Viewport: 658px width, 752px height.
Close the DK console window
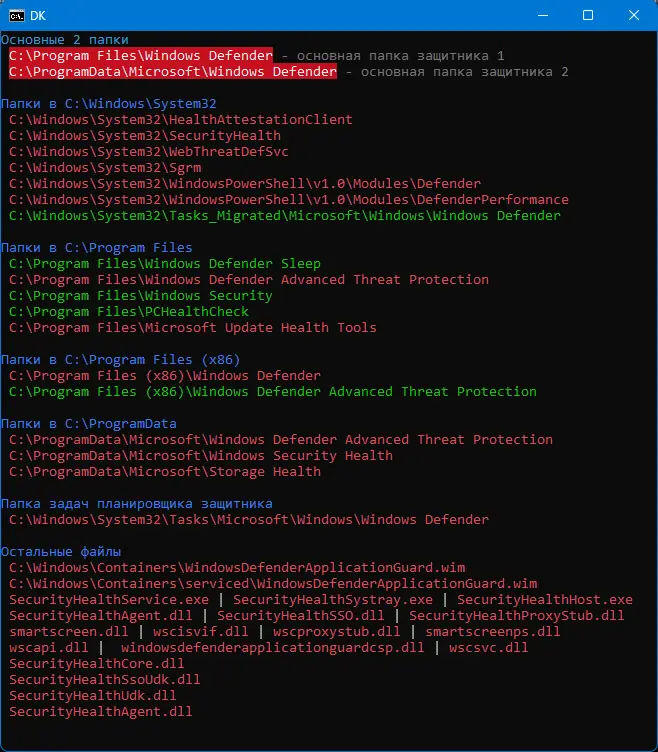point(634,15)
